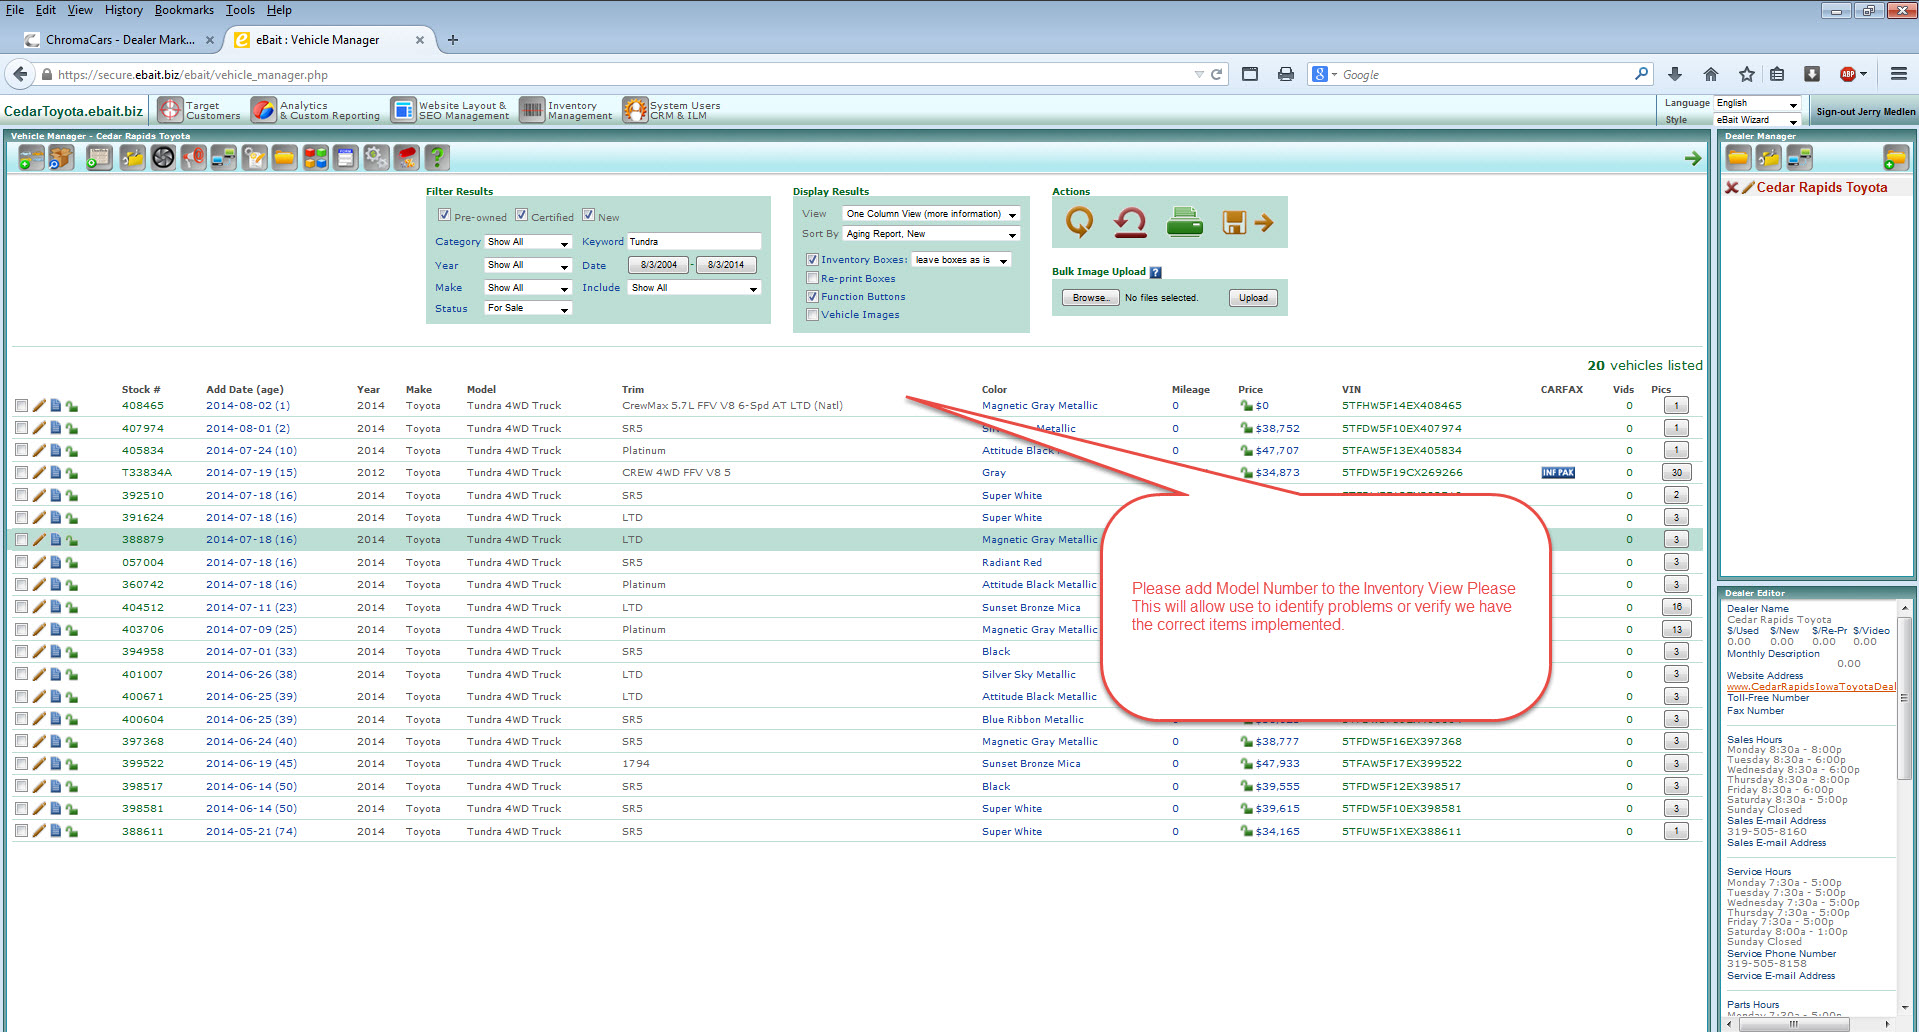Click the Bulk Image Upload help icon
The image size is (1919, 1032).
1156,272
